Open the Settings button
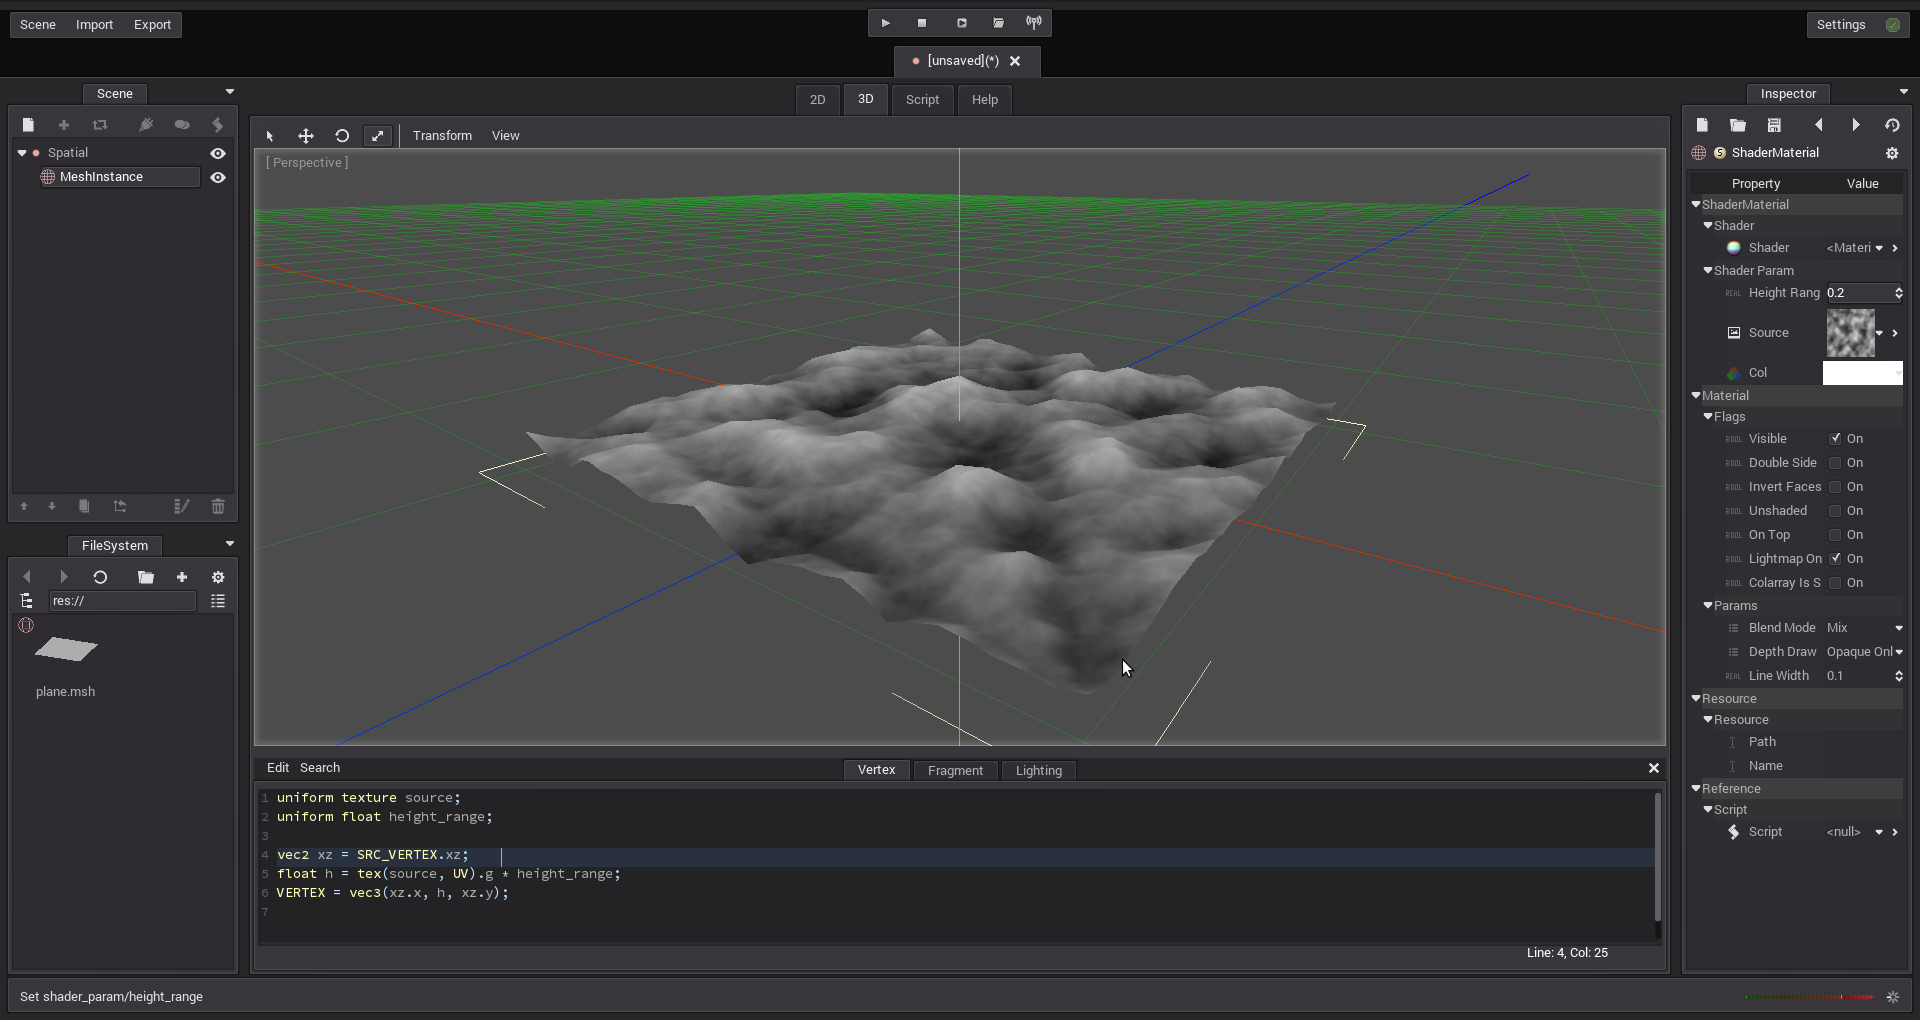 pos(1857,25)
